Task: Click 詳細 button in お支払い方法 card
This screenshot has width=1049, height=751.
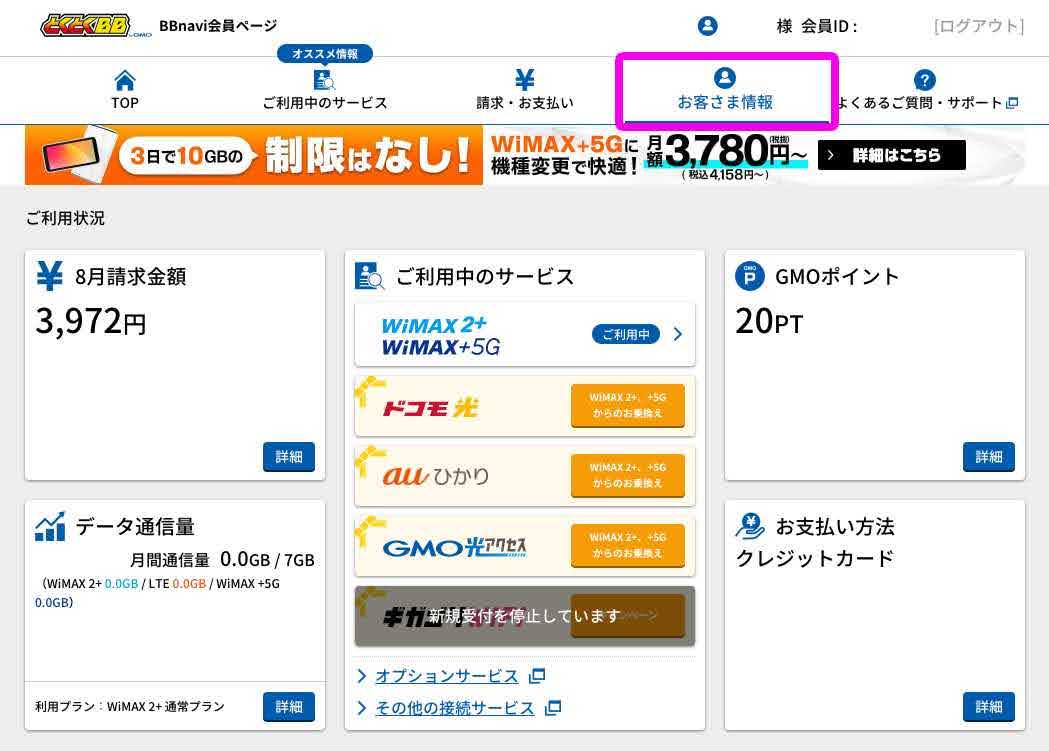Action: [x=988, y=707]
